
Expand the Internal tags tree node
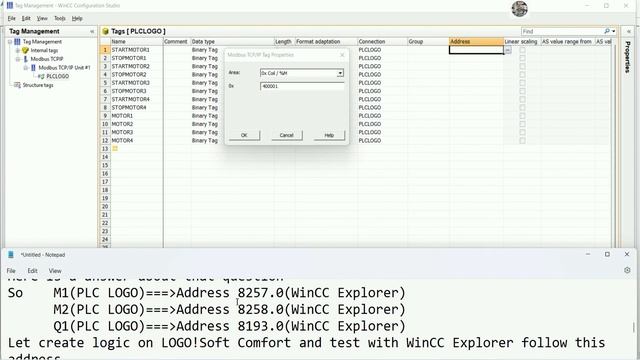click(18, 50)
